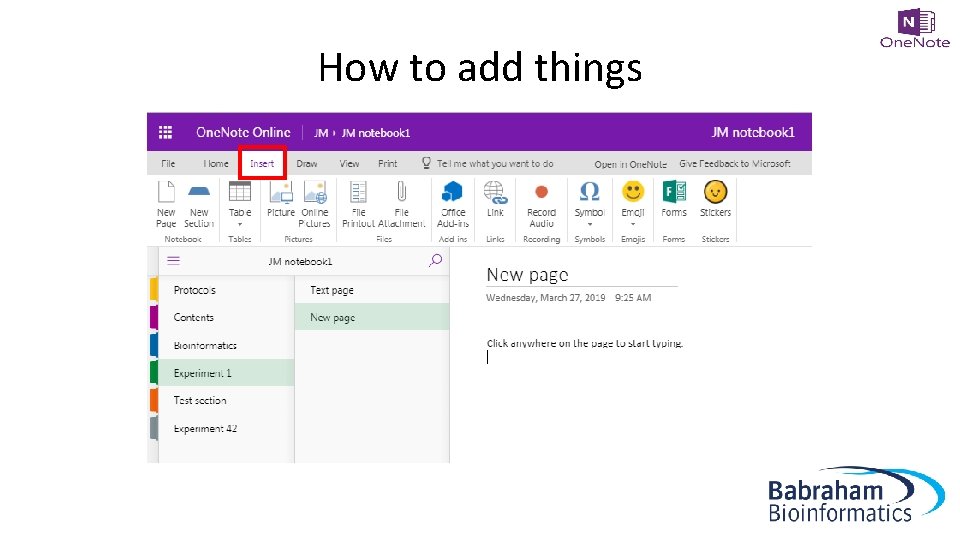Image resolution: width=960 pixels, height=540 pixels.
Task: Insert a File Printout
Action: [x=358, y=205]
